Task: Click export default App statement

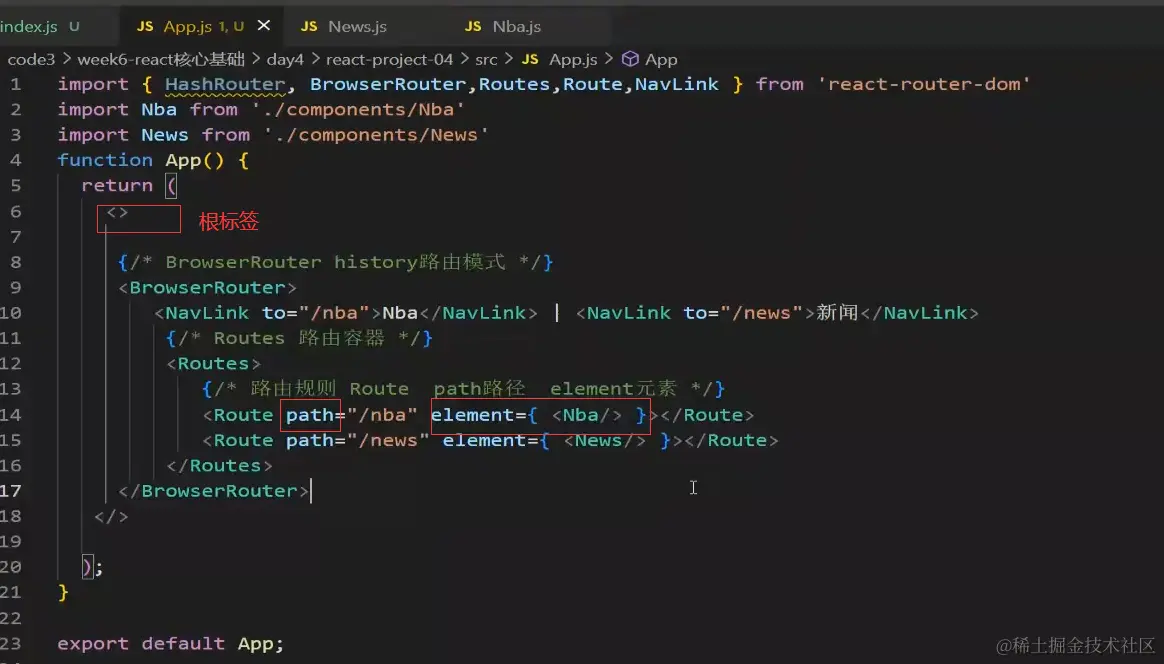Action: click(171, 643)
